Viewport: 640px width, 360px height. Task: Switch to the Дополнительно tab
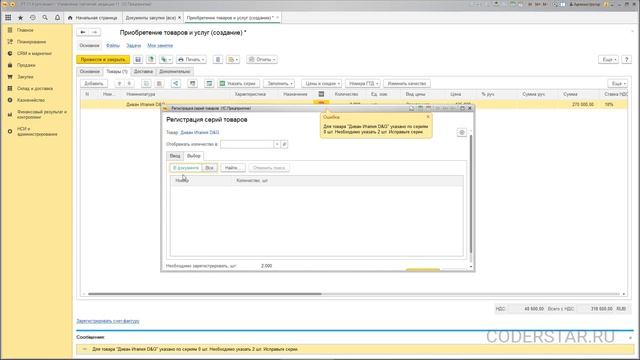(175, 71)
